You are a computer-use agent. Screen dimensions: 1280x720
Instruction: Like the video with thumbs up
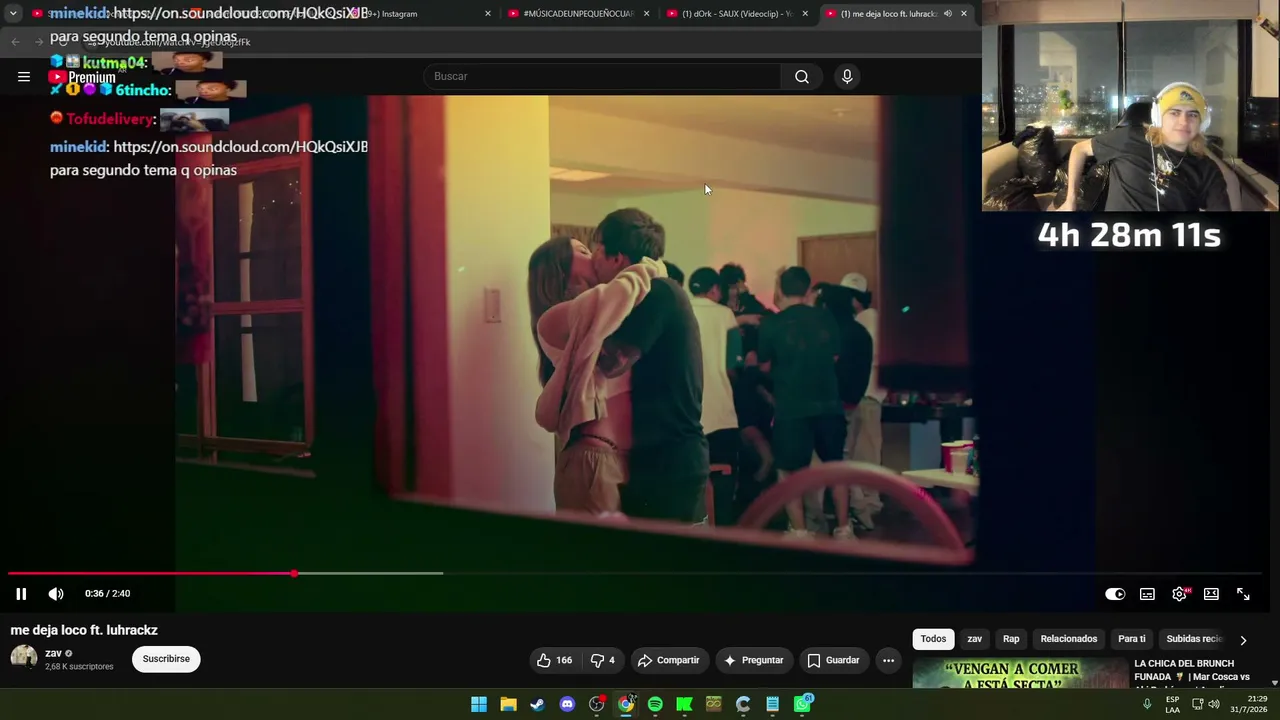click(554, 660)
